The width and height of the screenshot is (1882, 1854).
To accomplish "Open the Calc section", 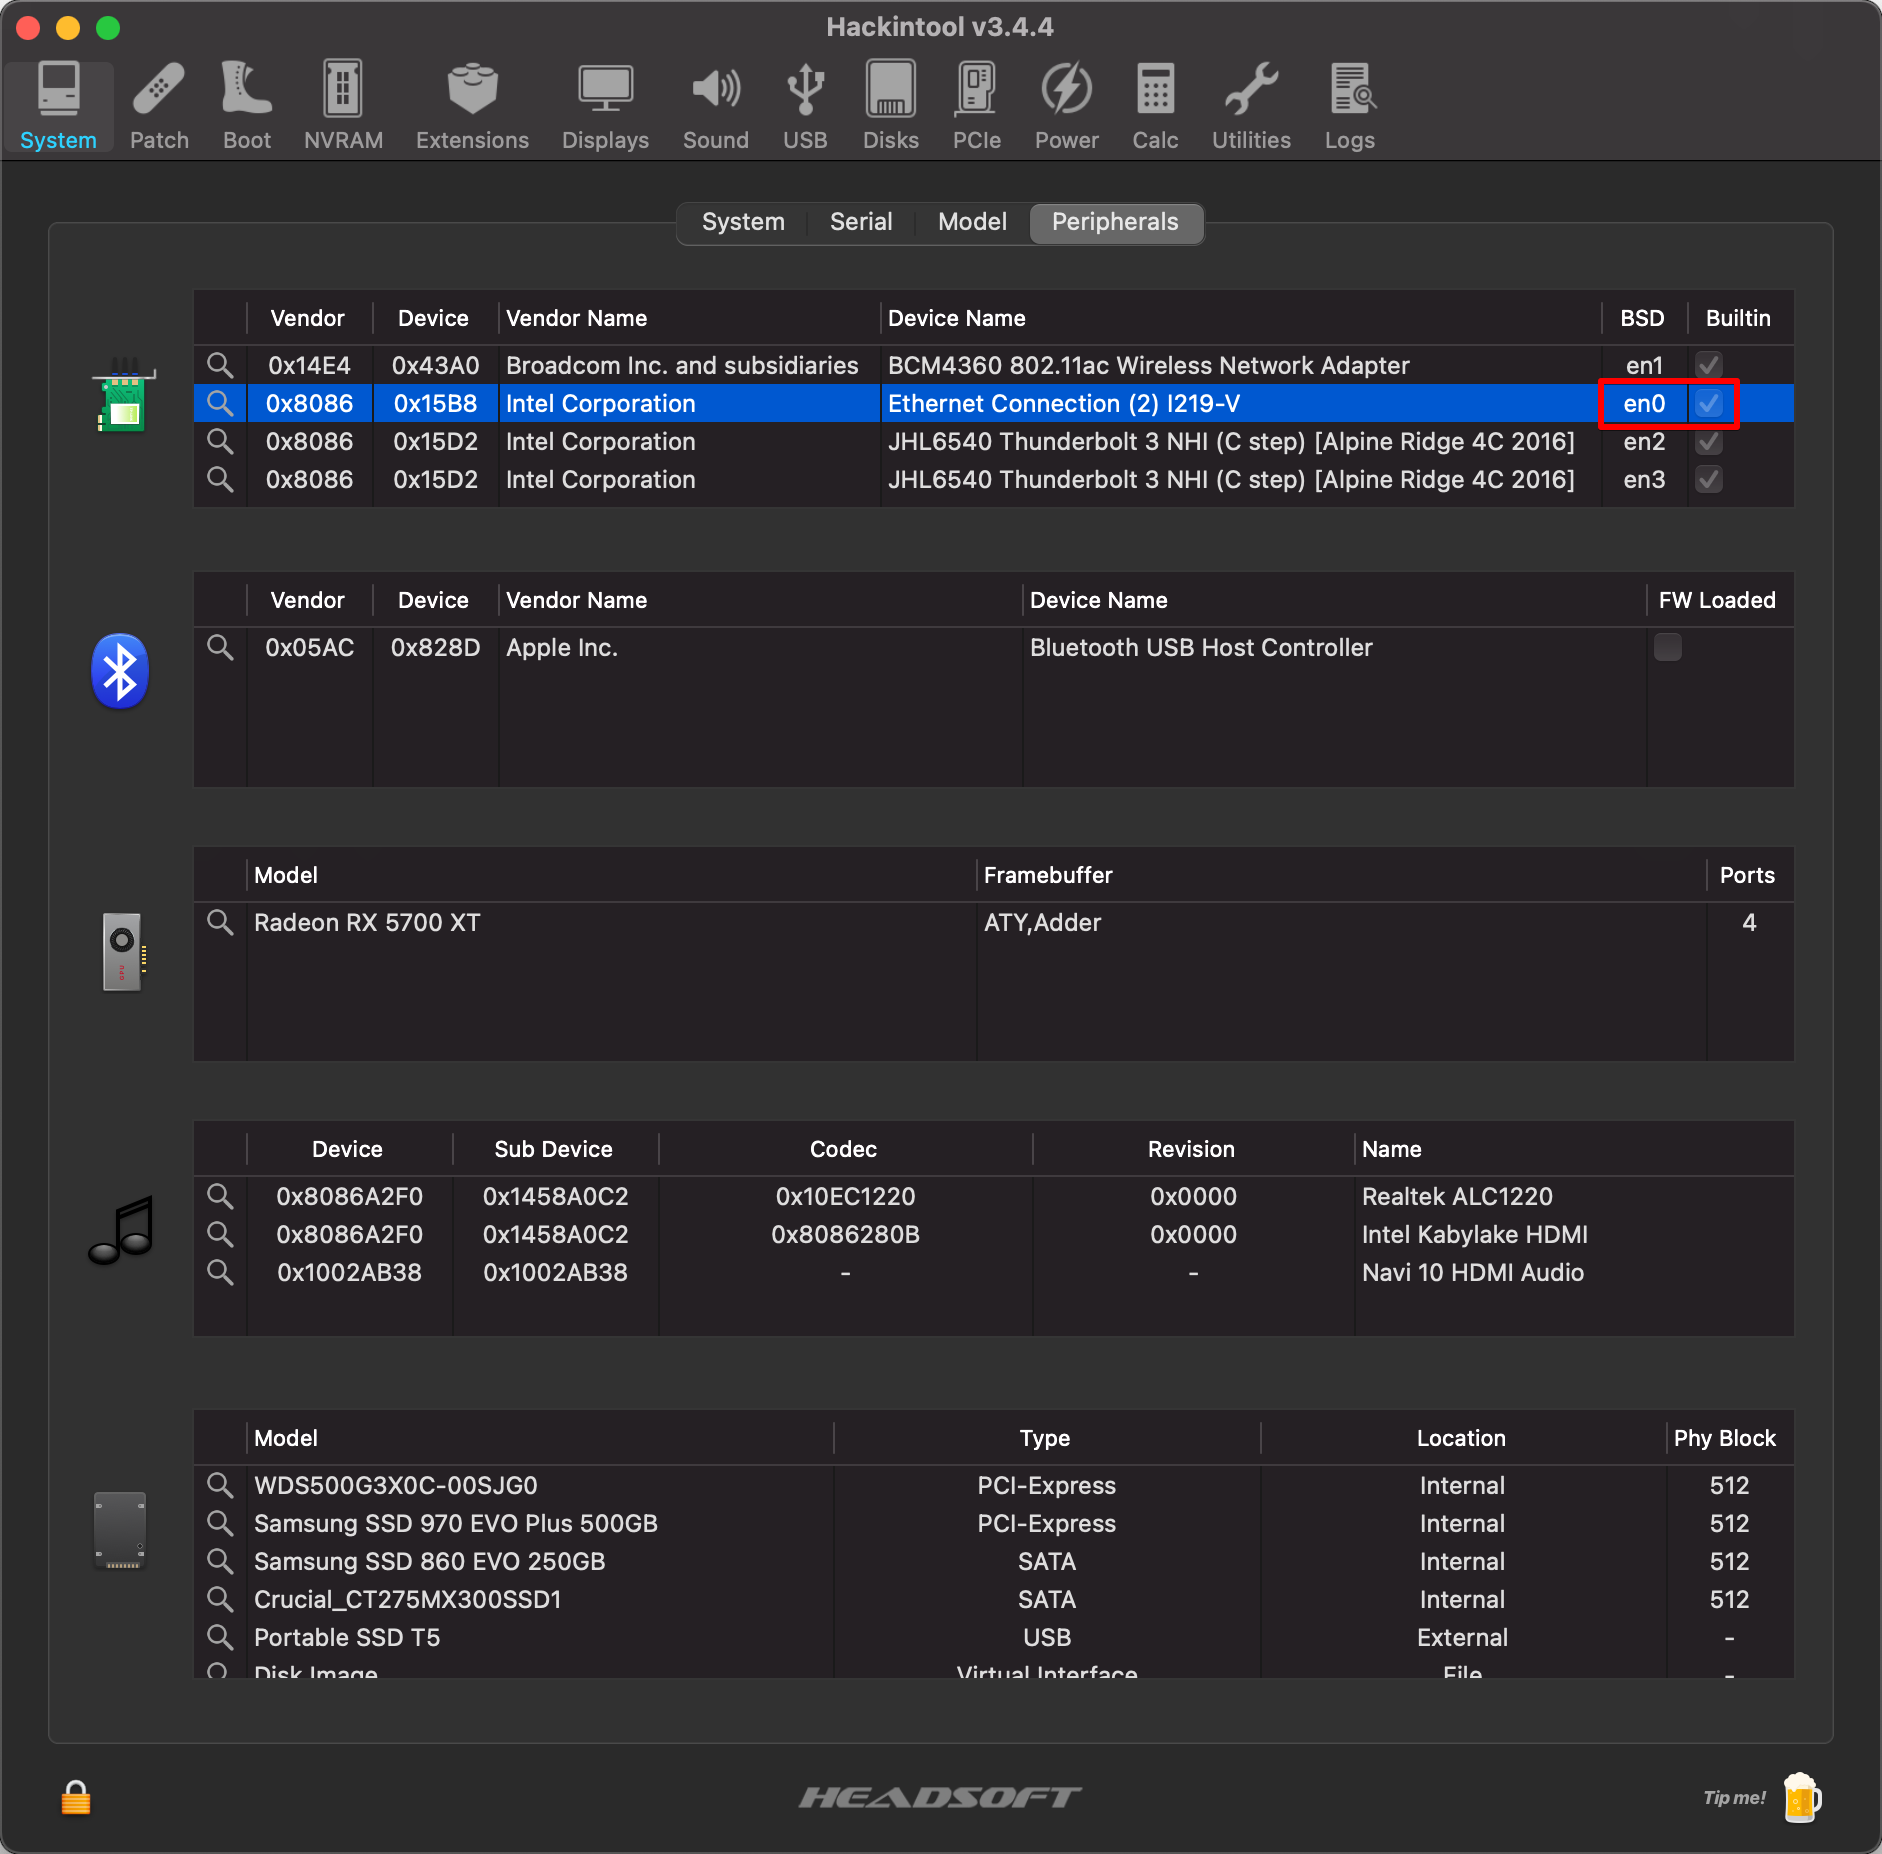I will pyautogui.click(x=1155, y=106).
